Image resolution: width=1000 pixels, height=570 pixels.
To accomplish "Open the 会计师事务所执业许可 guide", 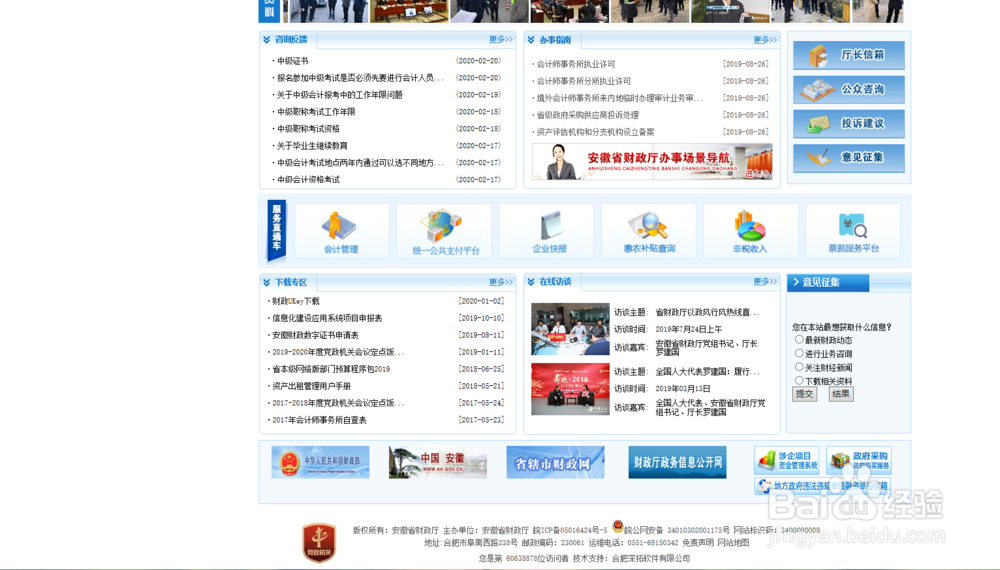I will (x=576, y=64).
